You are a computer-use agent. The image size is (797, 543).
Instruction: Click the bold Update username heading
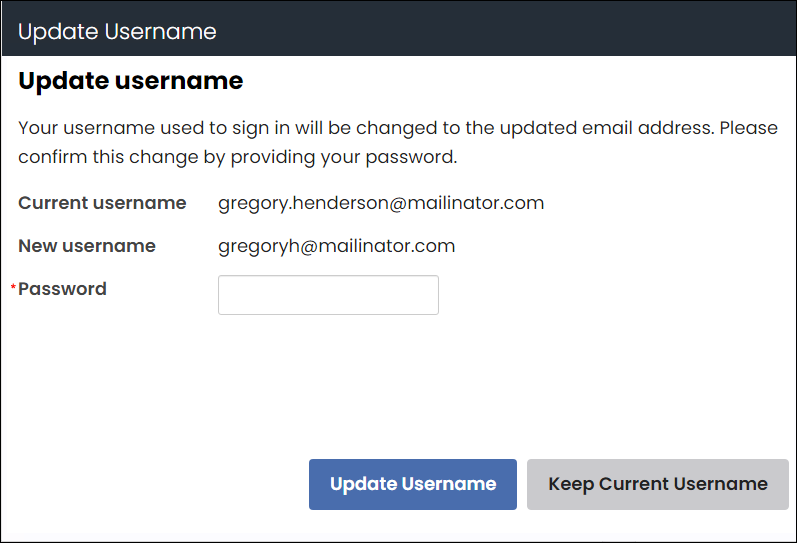point(130,81)
